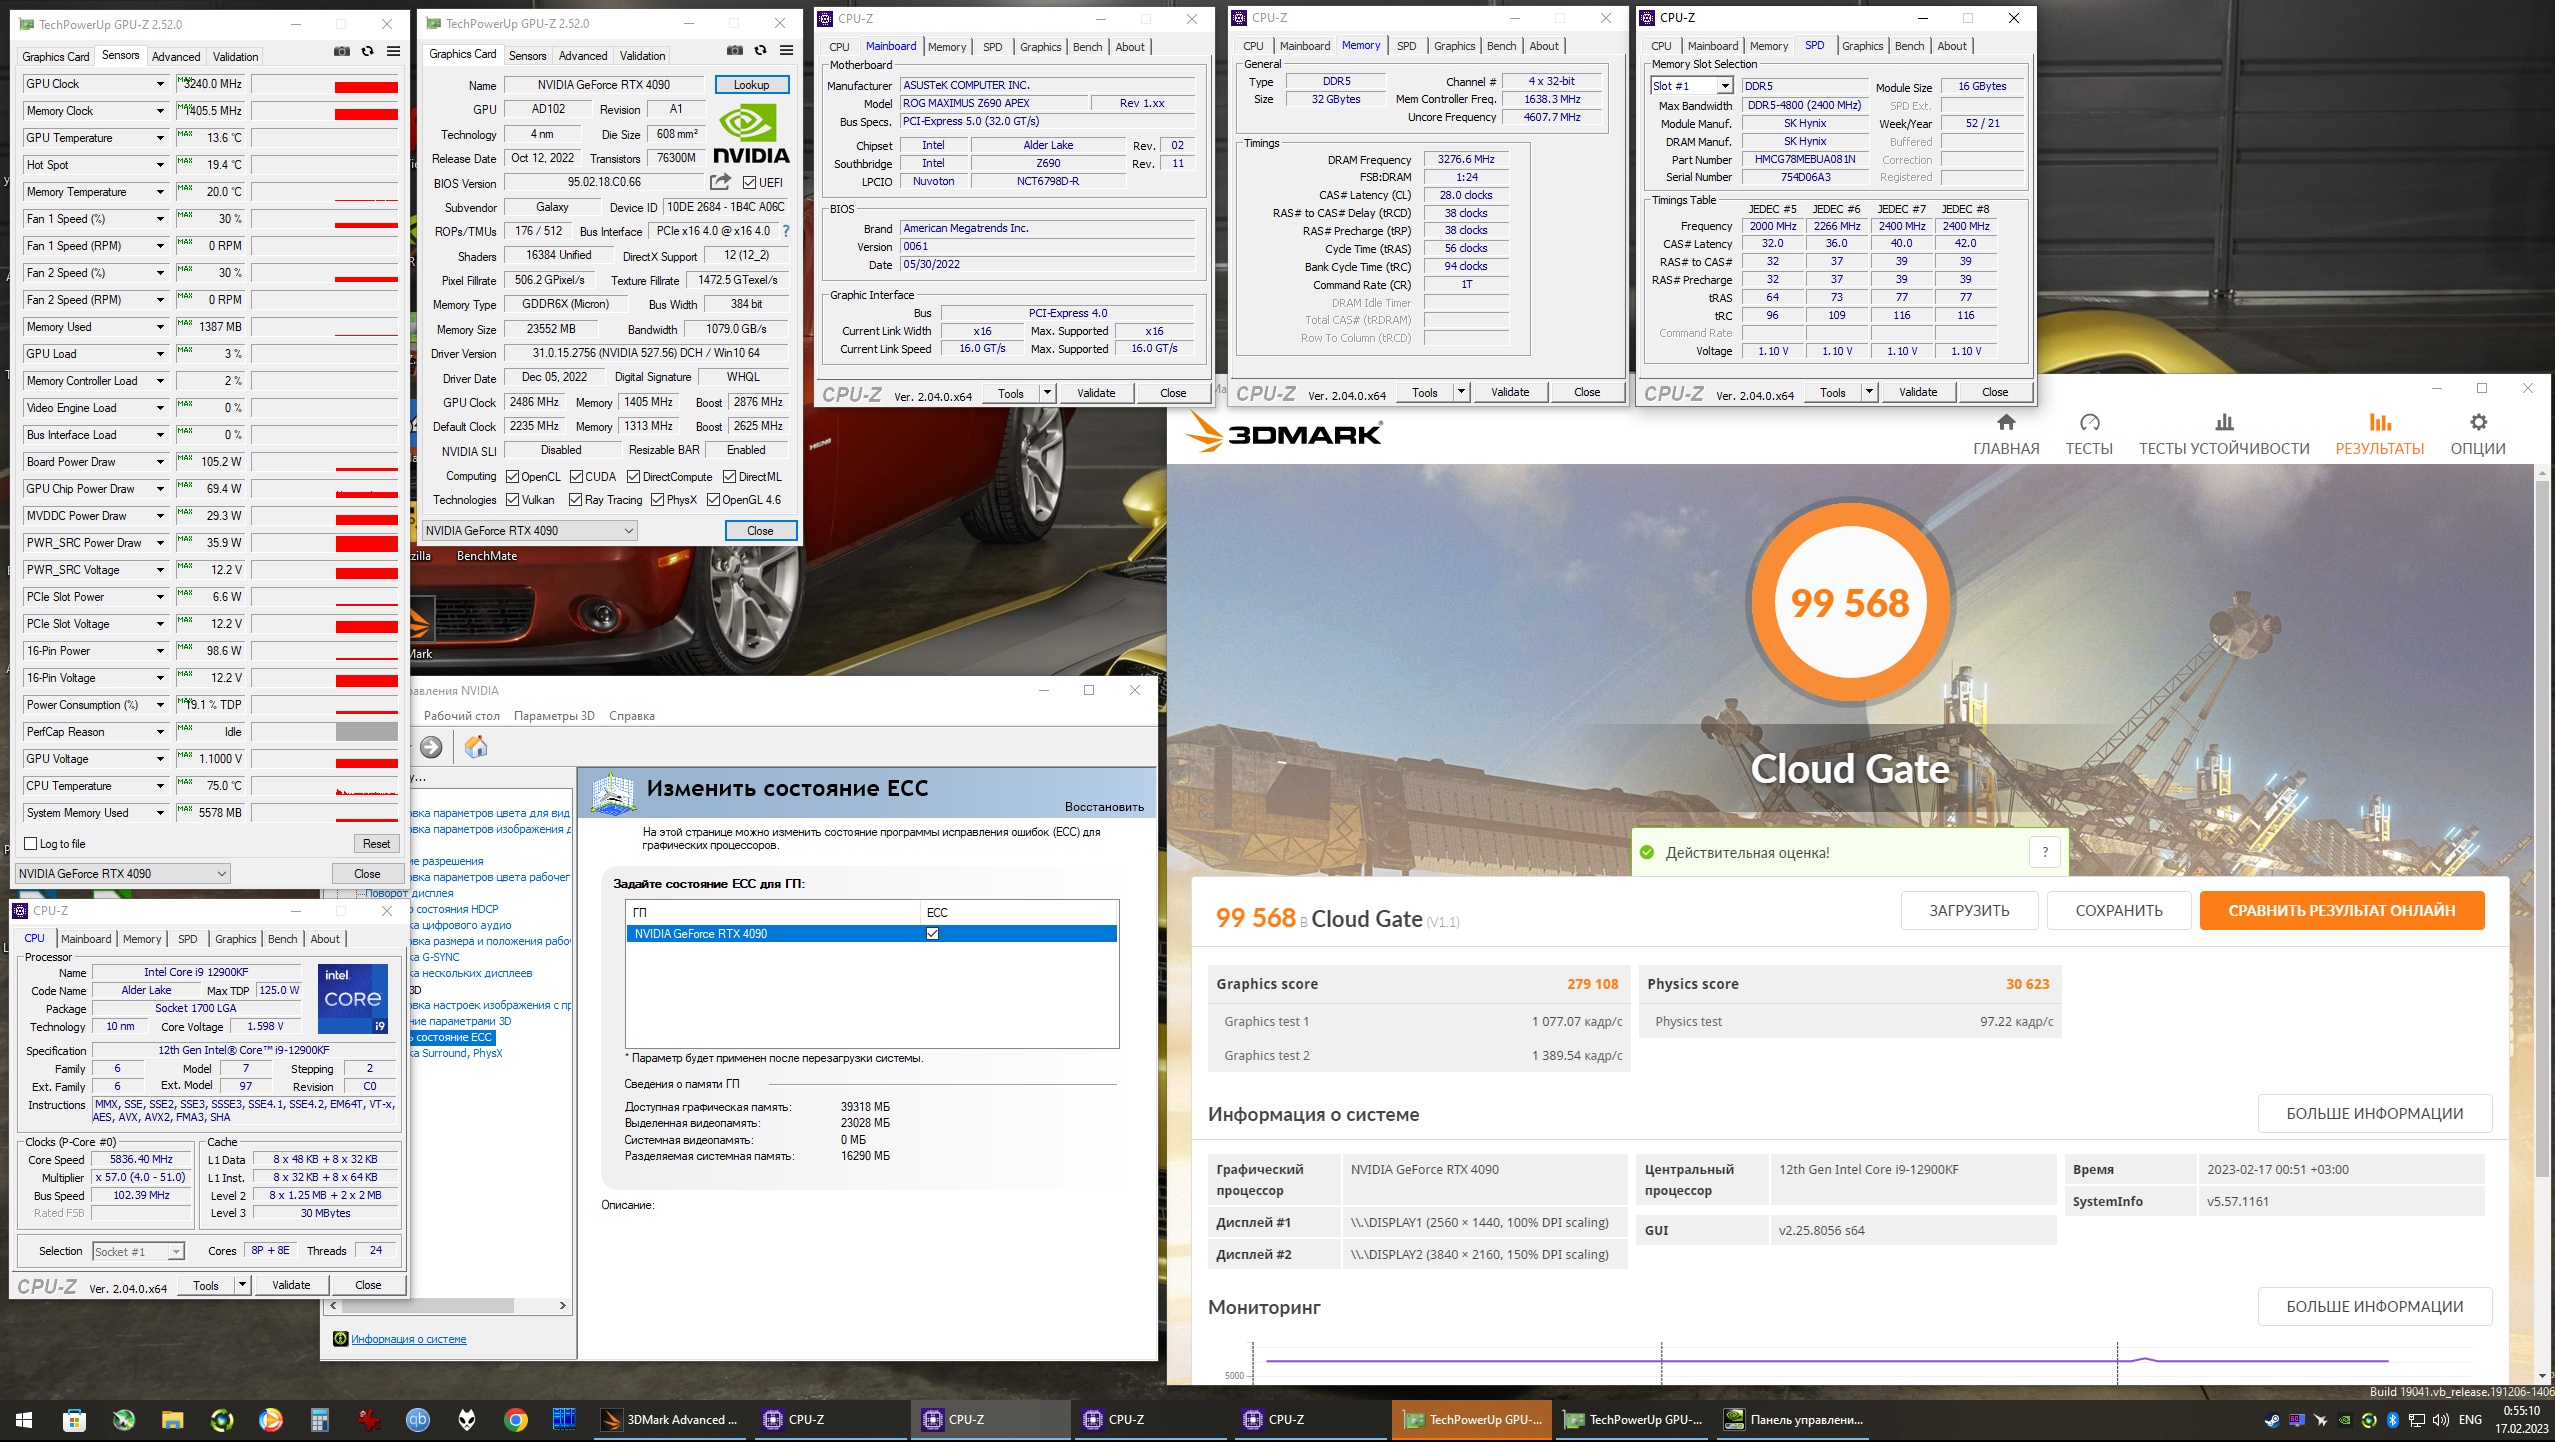Viewport: 2555px width, 1442px height.
Task: Enable the Log to file checkbox
Action: (x=31, y=843)
